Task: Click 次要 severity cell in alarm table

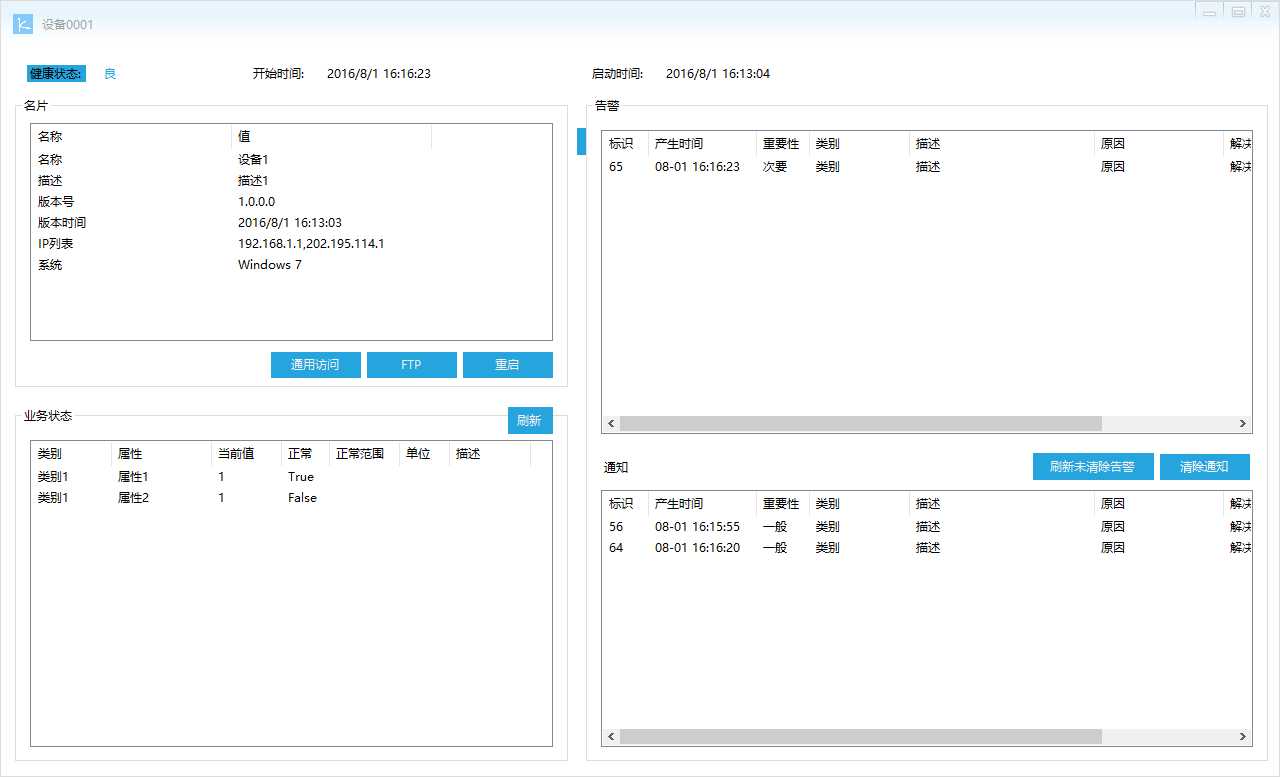Action: pos(775,167)
